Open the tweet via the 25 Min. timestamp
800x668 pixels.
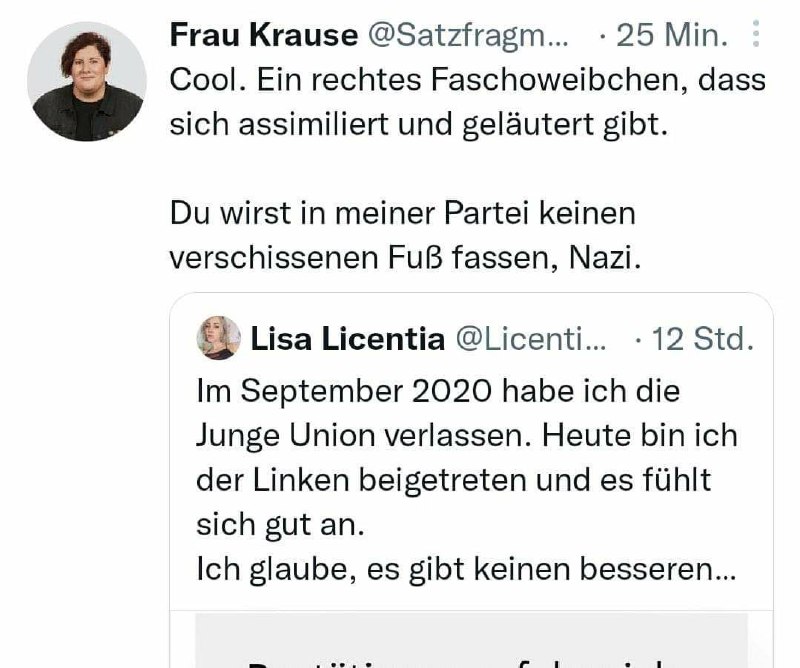point(670,35)
